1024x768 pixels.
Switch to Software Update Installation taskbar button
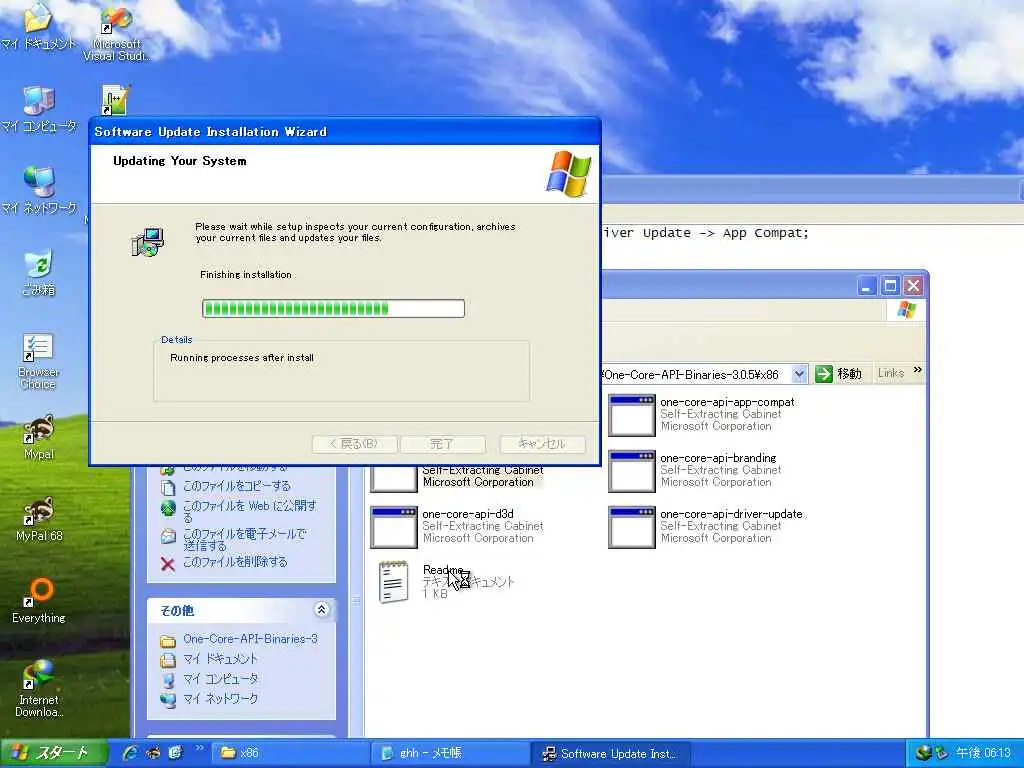pyautogui.click(x=610, y=753)
